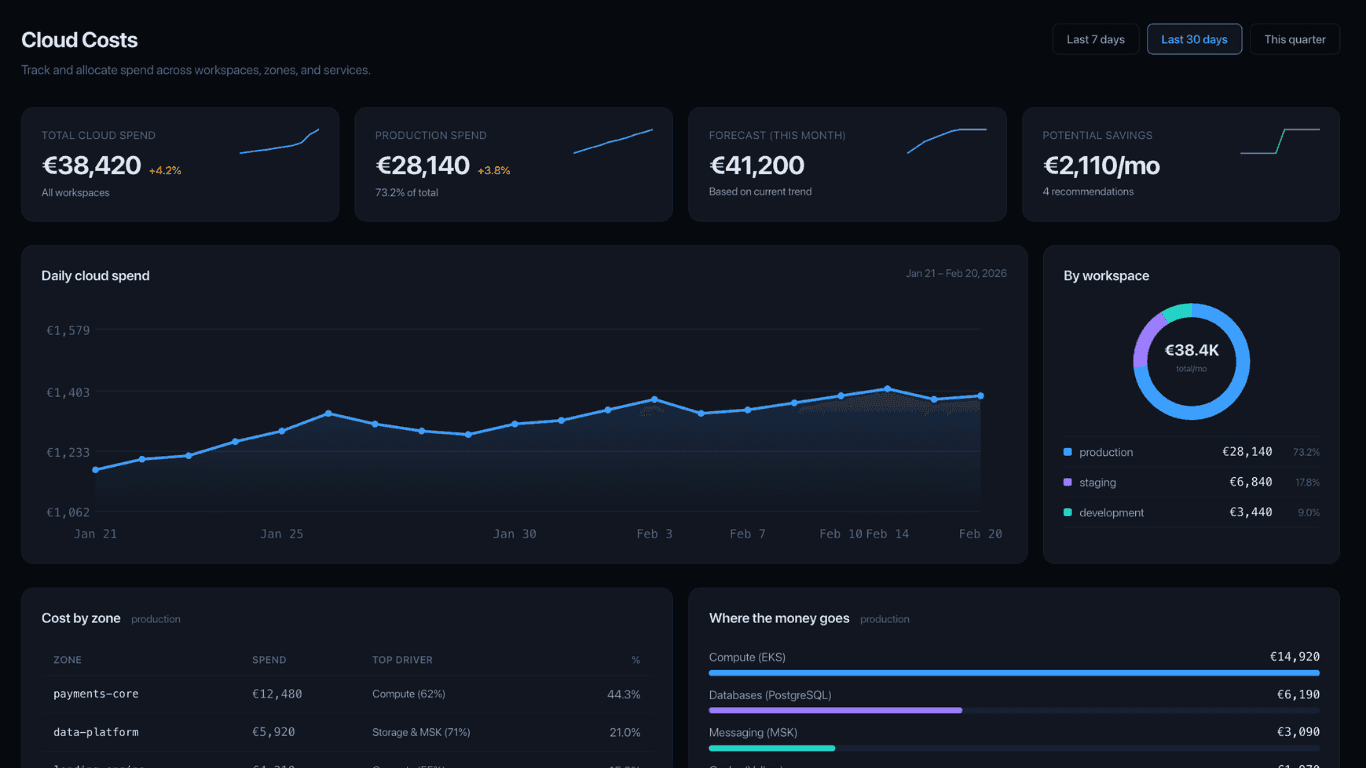The width and height of the screenshot is (1366, 768).
Task: Click the Total Cloud Spend sparkline
Action: point(279,142)
